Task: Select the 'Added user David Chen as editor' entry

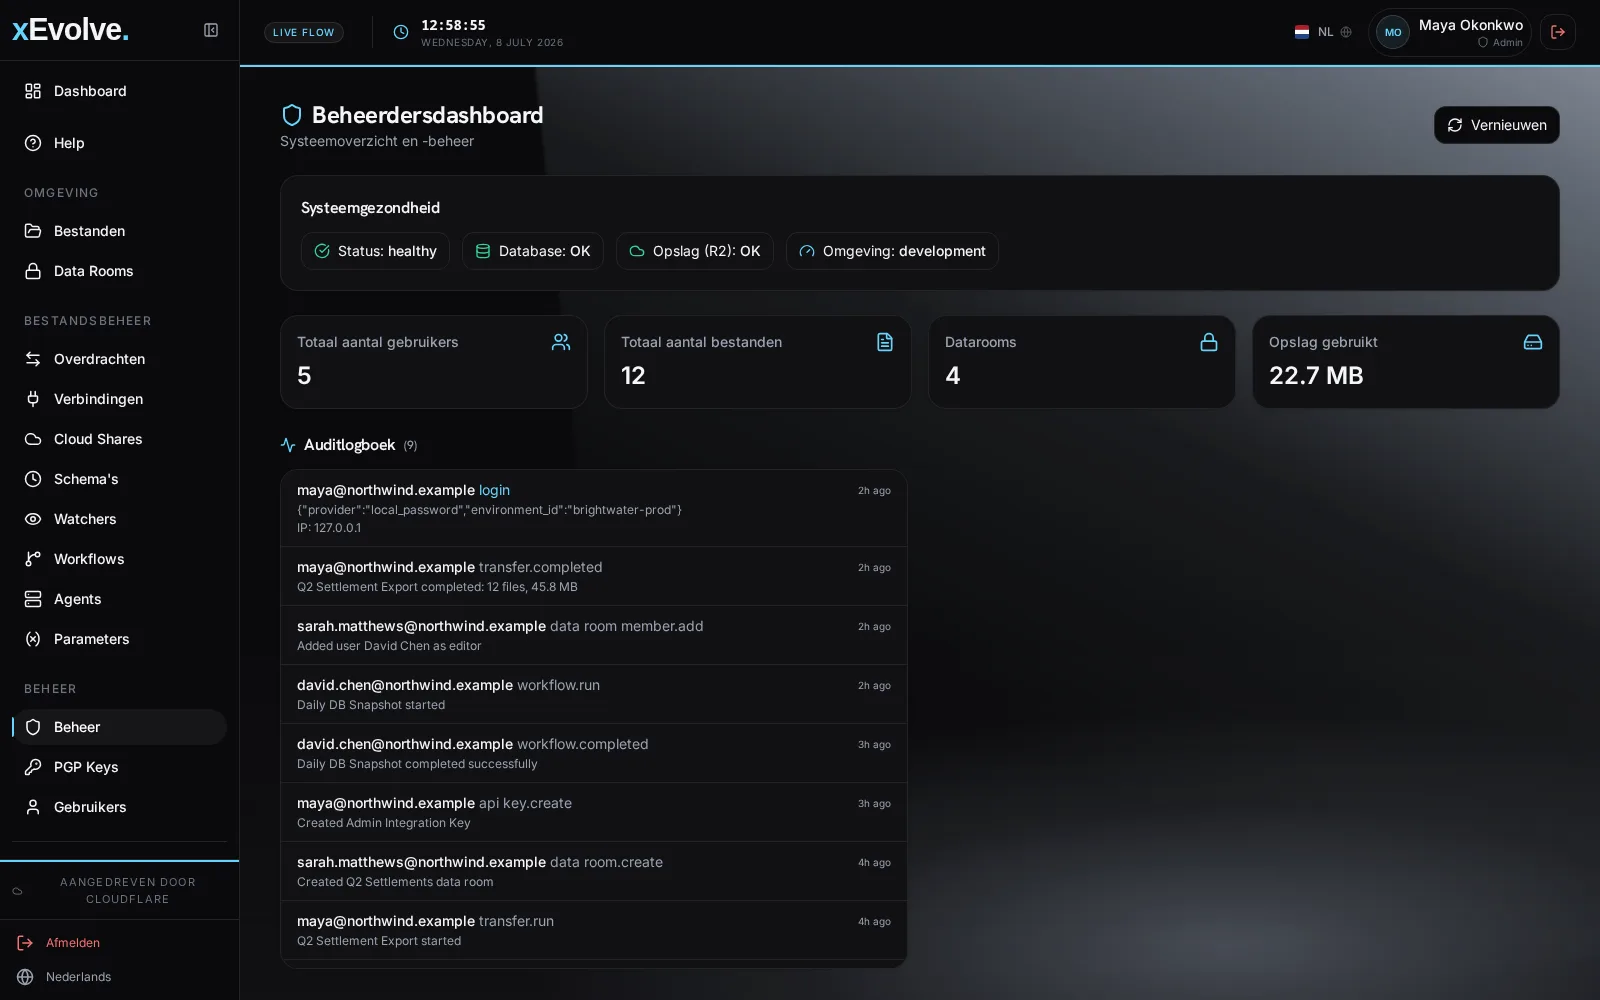Action: click(594, 635)
